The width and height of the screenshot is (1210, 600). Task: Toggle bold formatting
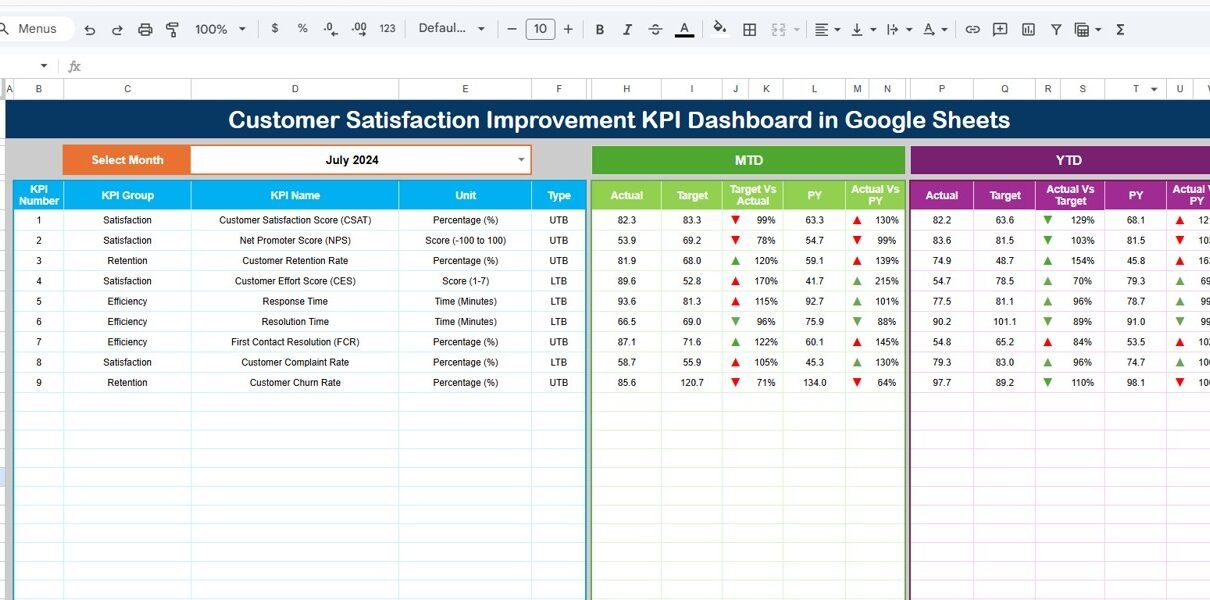tap(600, 30)
